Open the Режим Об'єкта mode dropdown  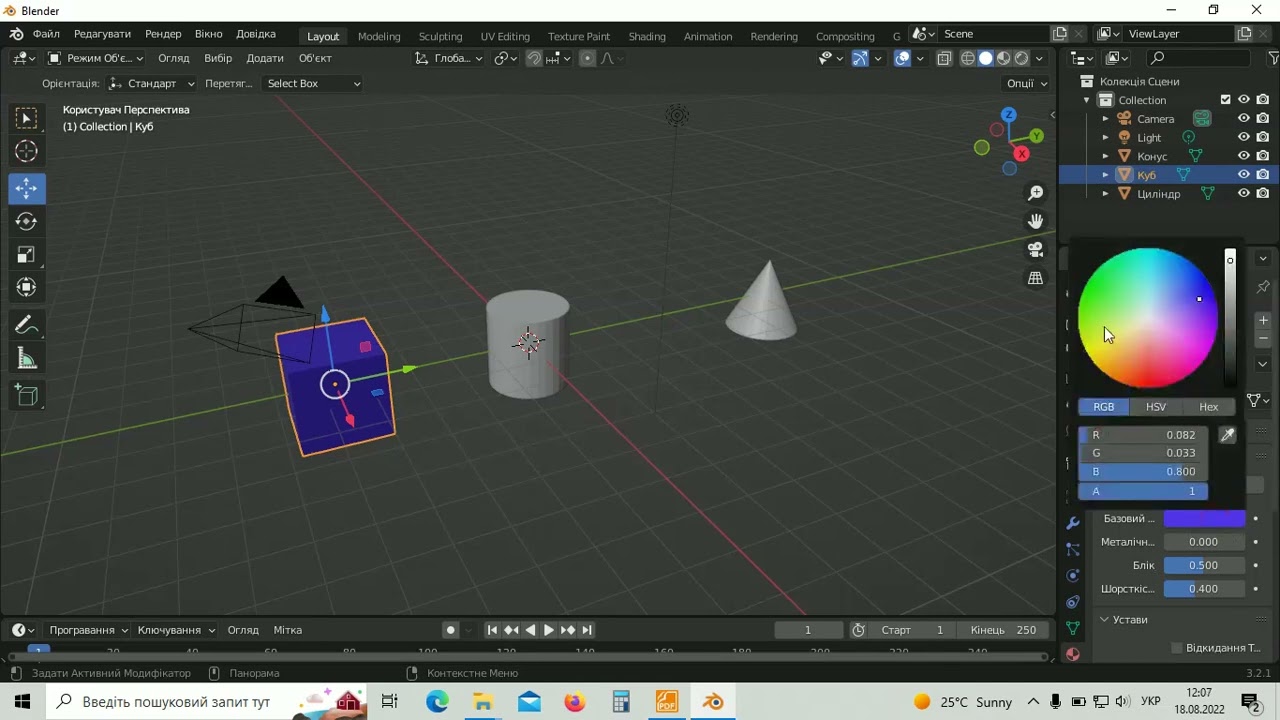96,58
